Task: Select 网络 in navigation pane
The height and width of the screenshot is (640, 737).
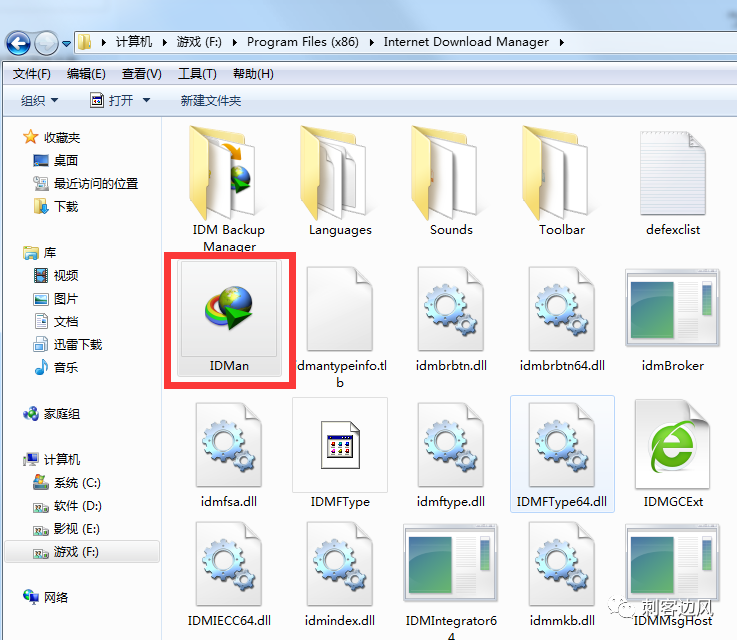Action: 46,598
